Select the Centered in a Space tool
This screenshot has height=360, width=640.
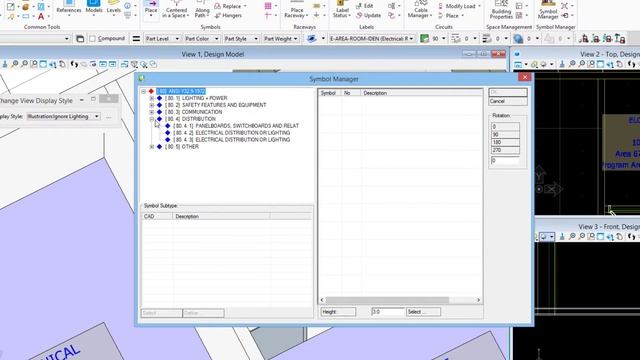[x=176, y=10]
